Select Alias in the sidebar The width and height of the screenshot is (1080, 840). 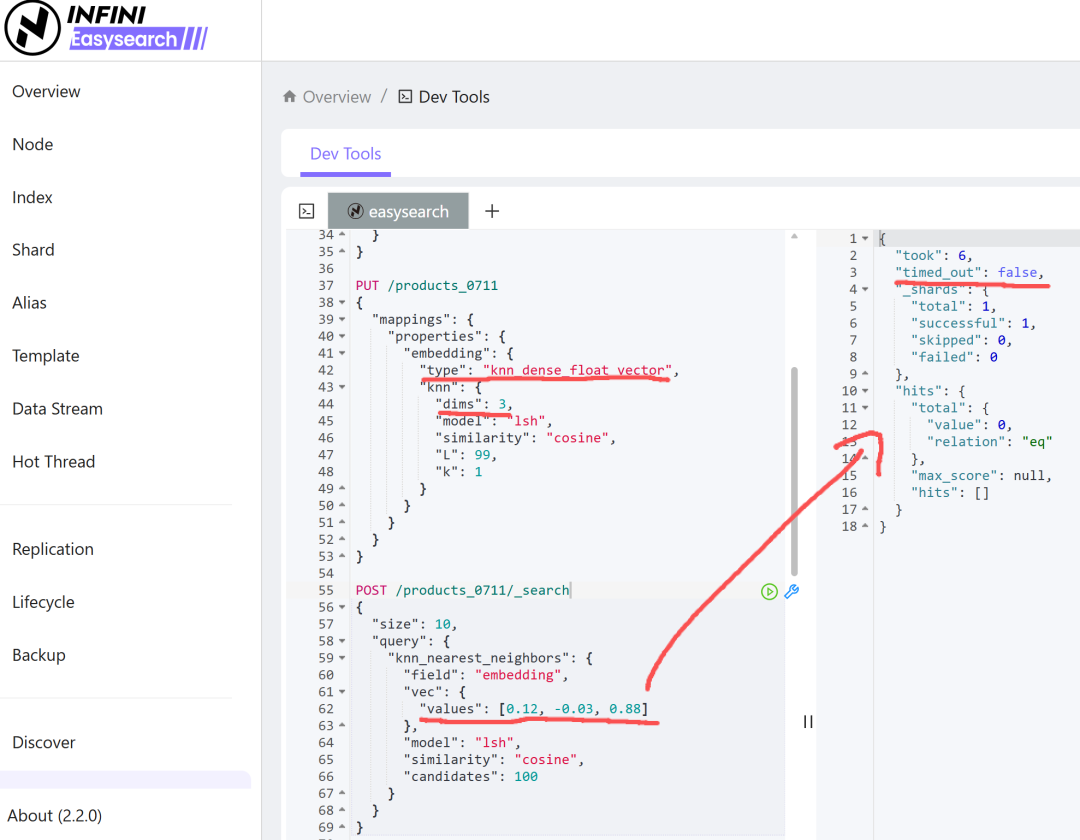coord(29,303)
